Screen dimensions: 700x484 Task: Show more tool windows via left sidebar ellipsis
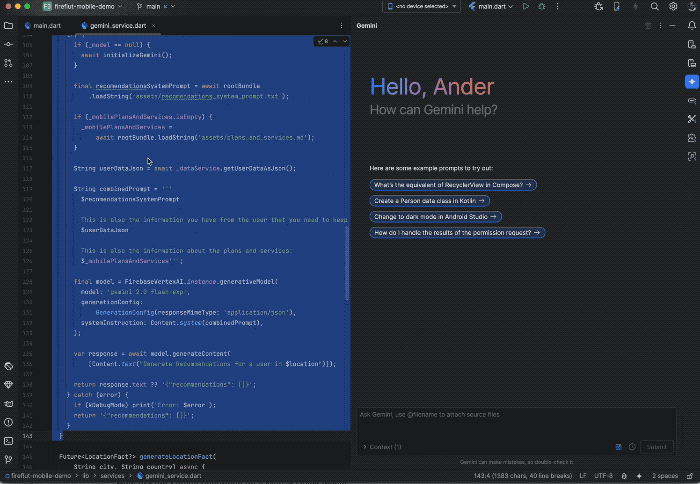8,82
